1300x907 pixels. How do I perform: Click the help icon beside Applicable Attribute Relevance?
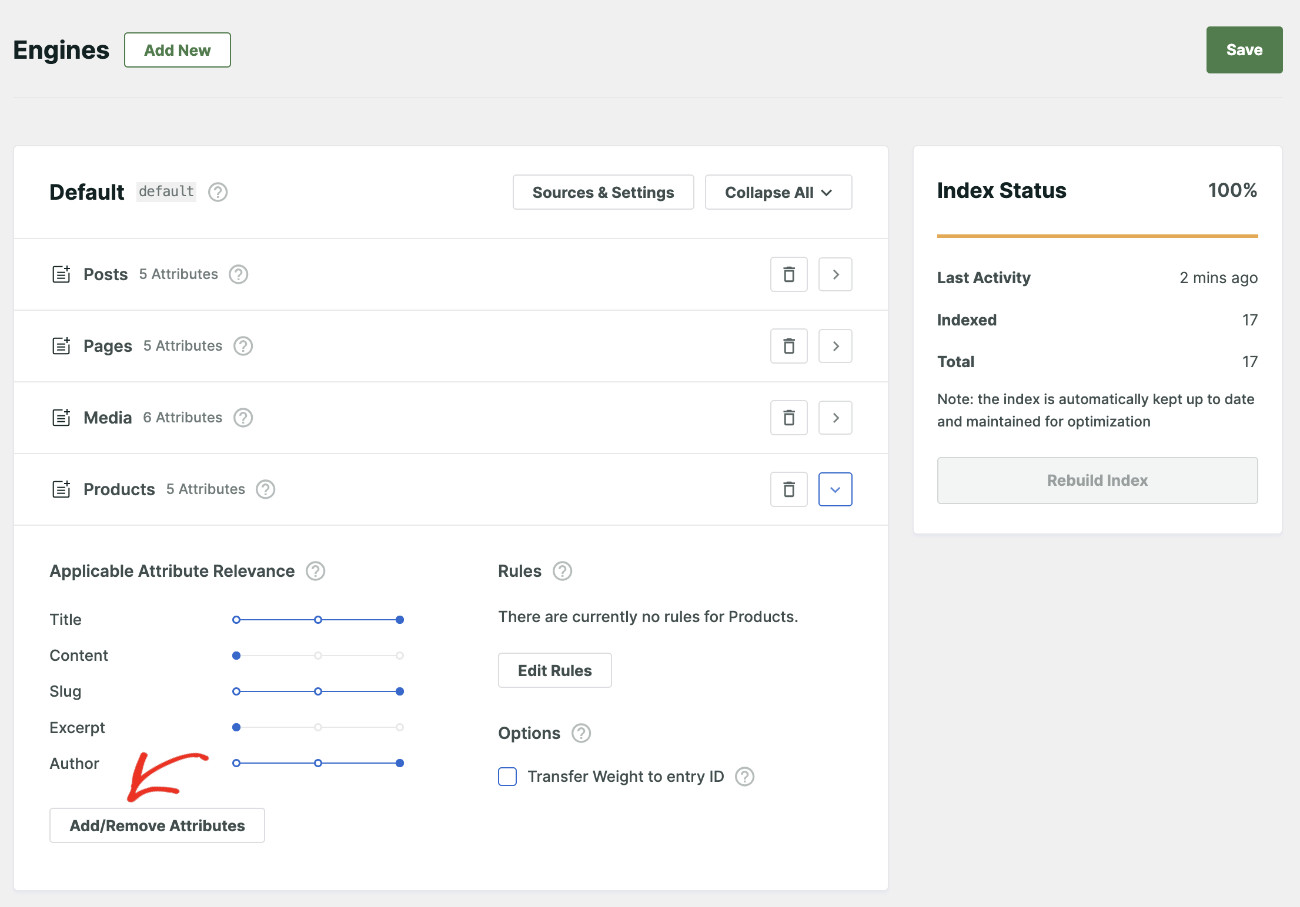point(315,570)
